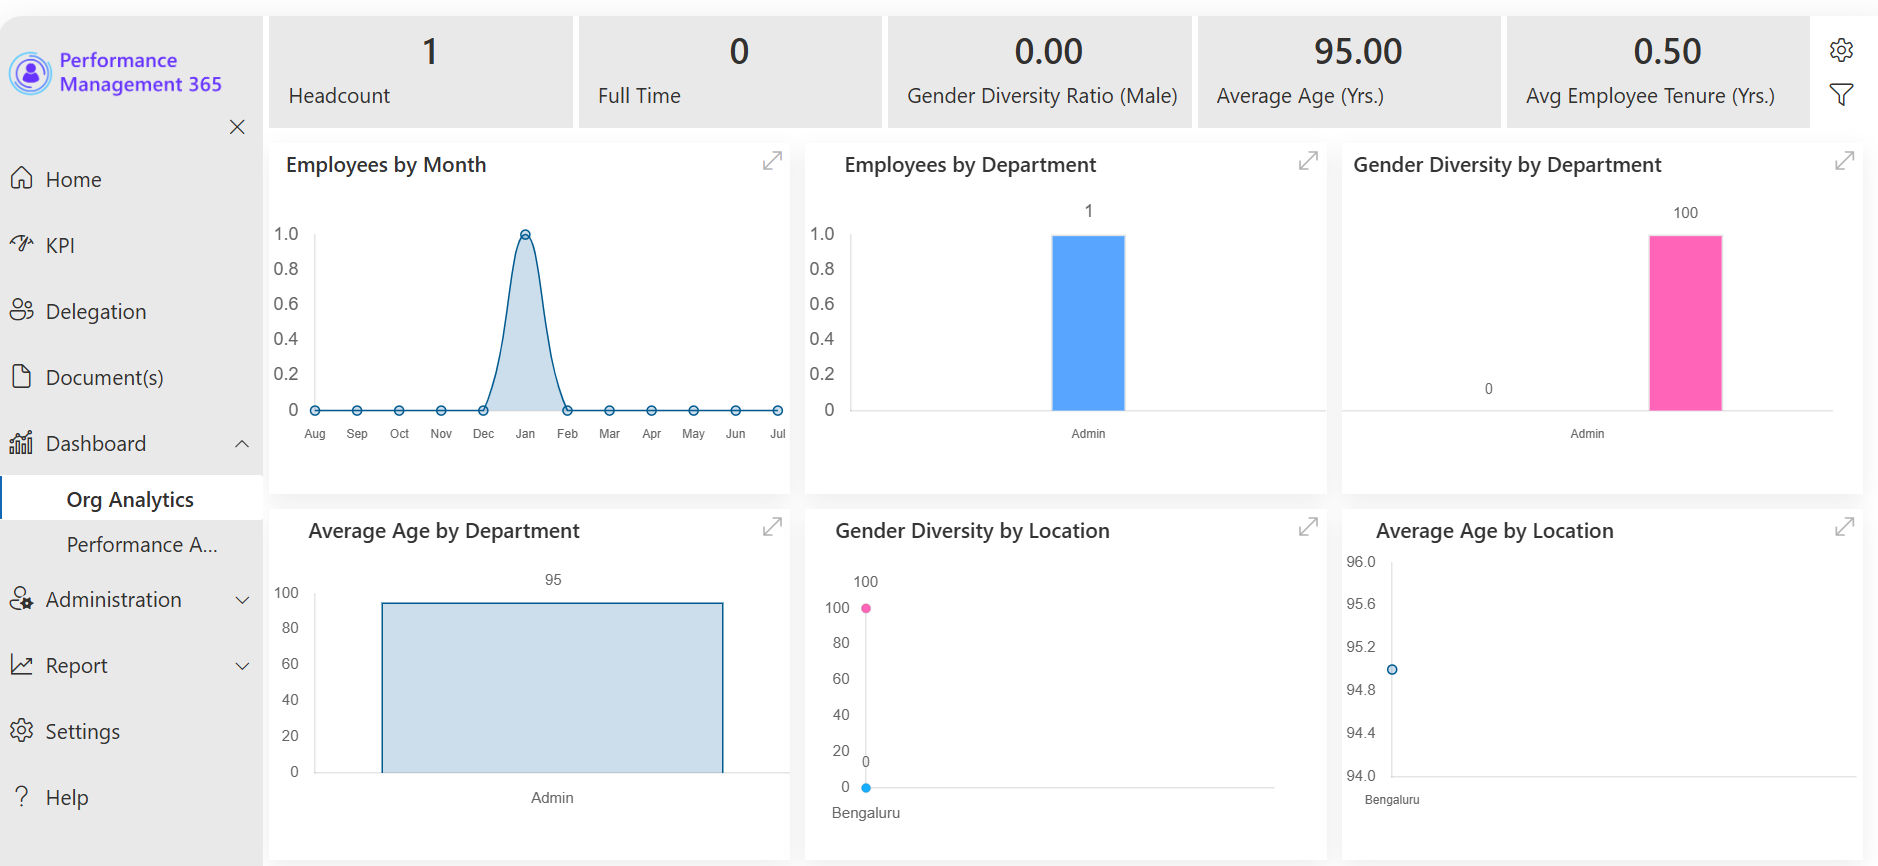Collapse the Dashboard menu section
This screenshot has width=1878, height=866.
coord(242,444)
